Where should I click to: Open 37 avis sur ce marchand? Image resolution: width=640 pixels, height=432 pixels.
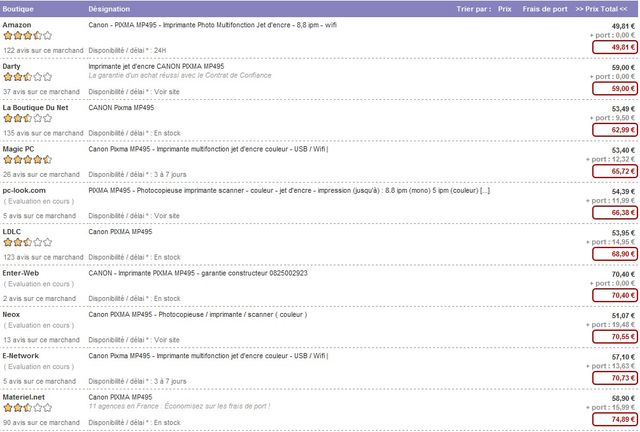coord(41,92)
